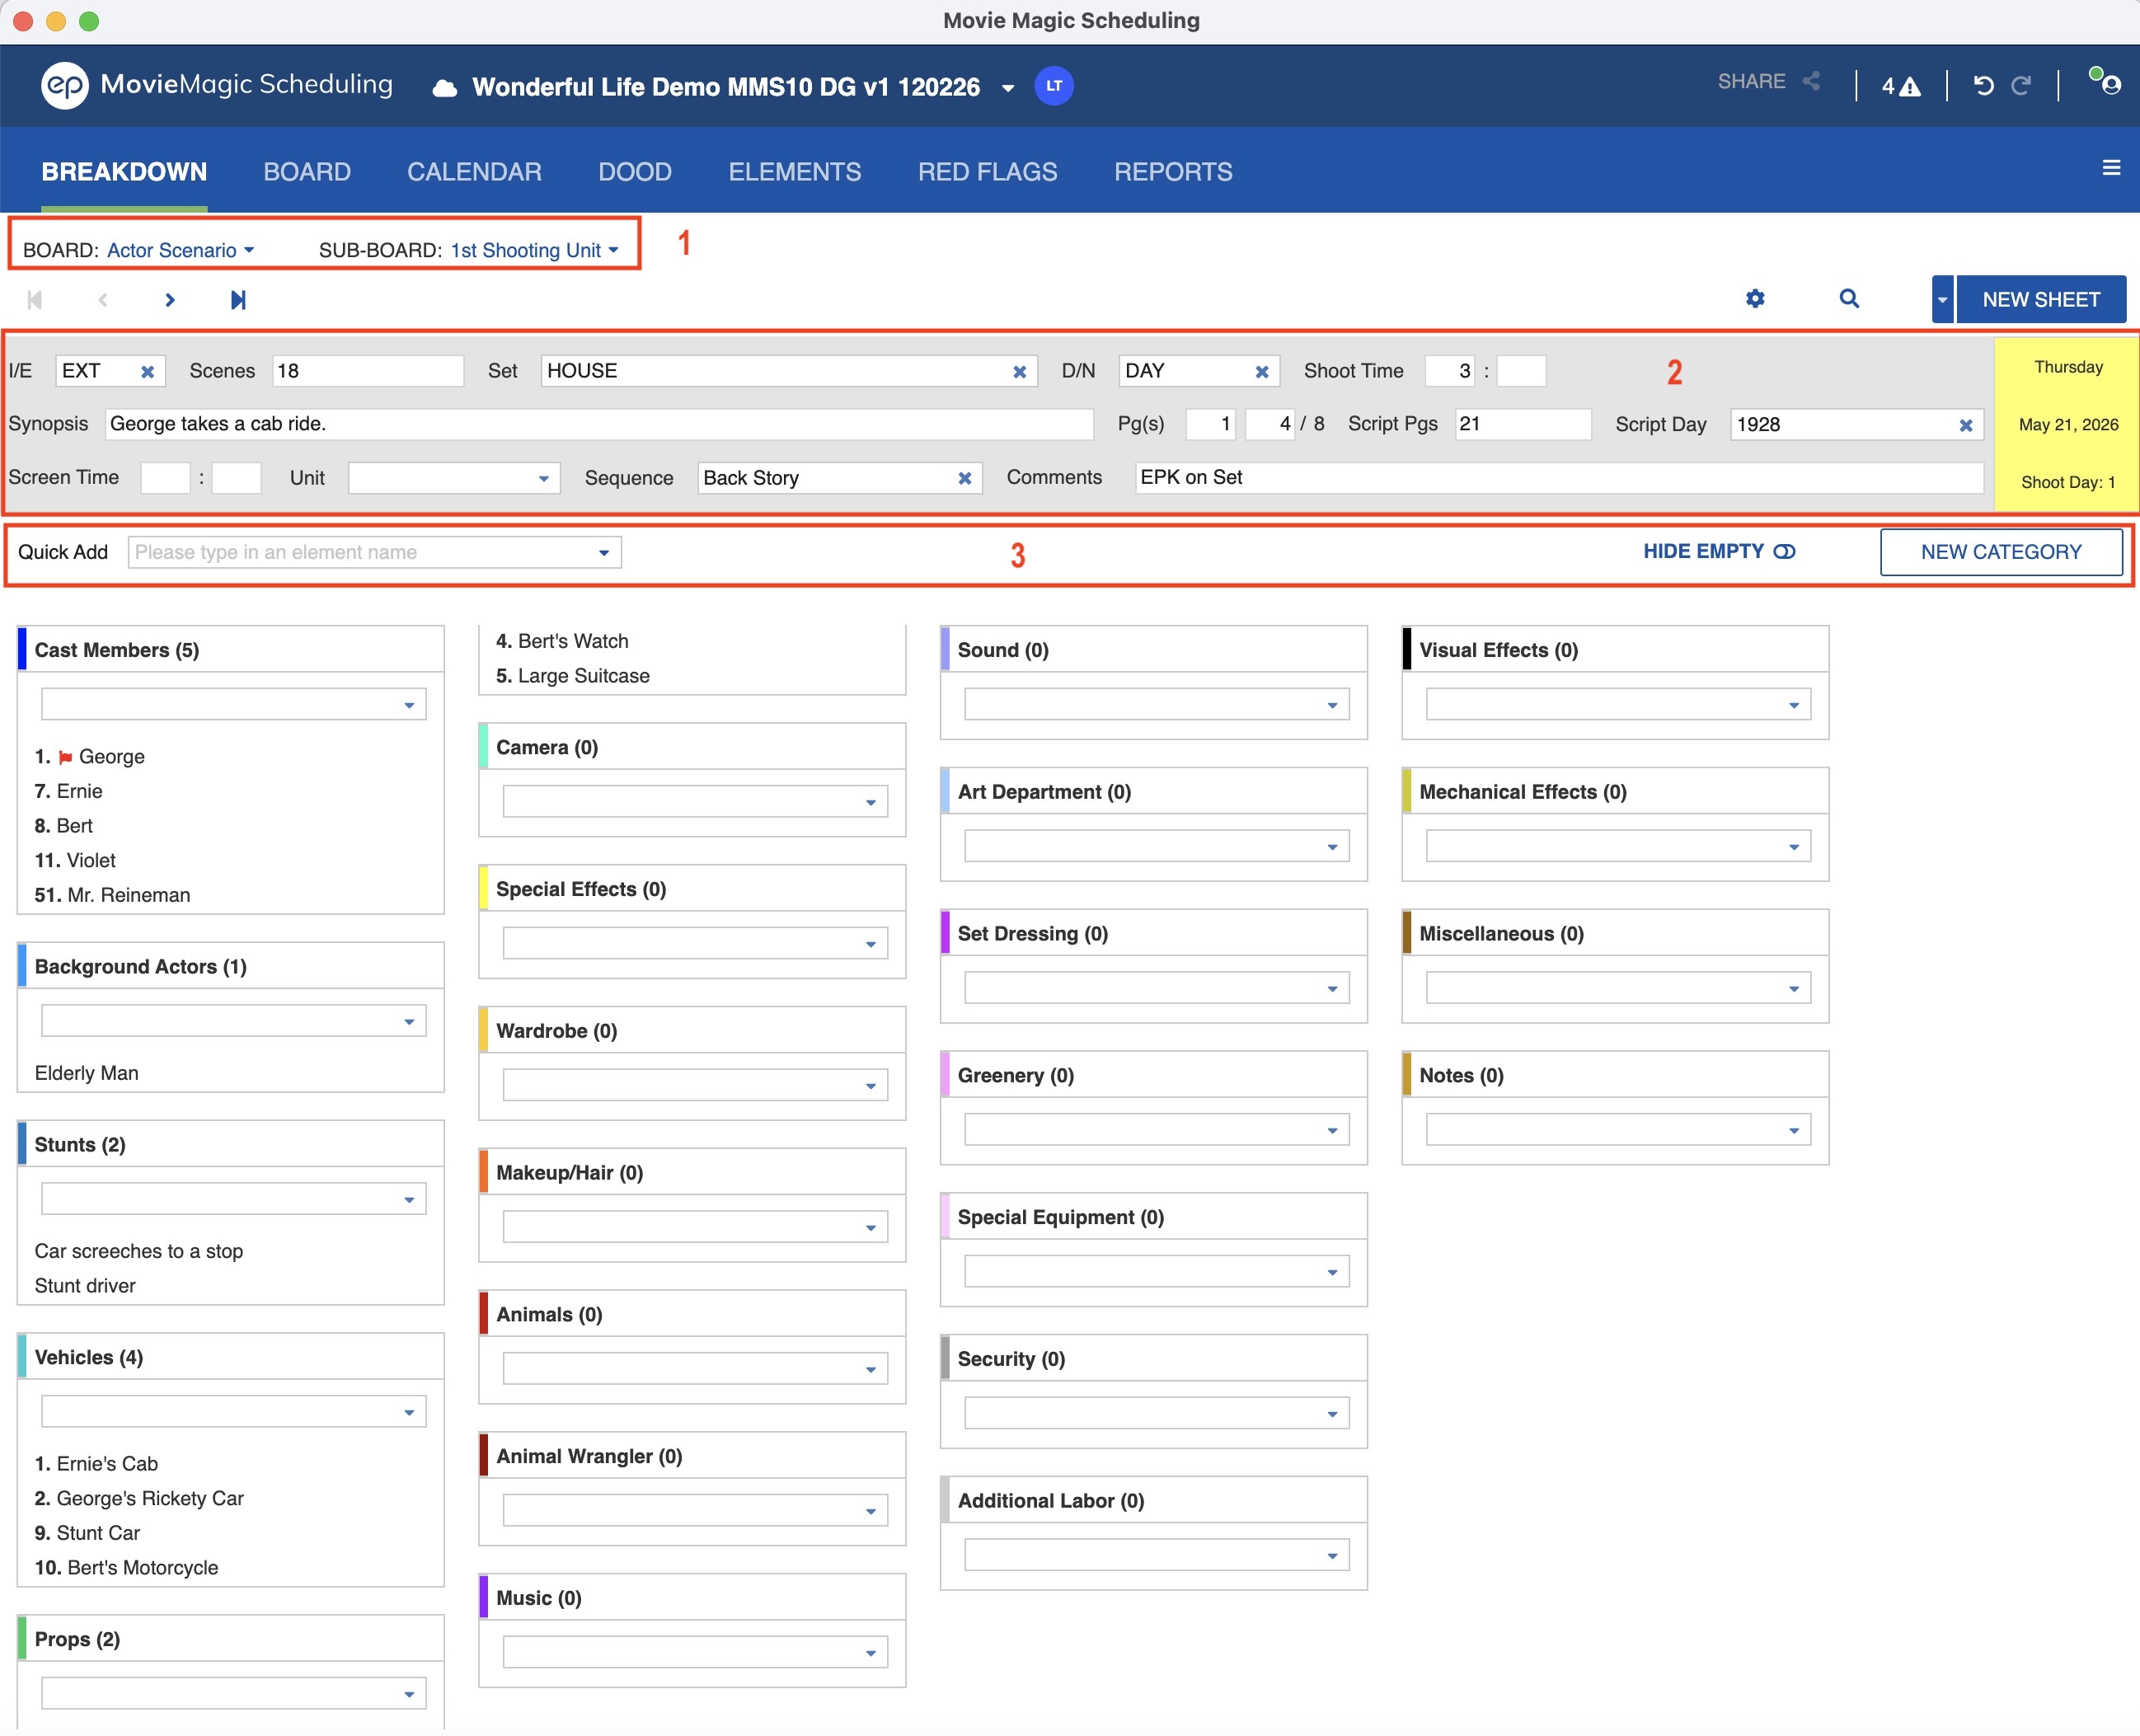Click the Special Effects yellow color swatch
Screen dimensions: 2140x1736
coord(484,889)
